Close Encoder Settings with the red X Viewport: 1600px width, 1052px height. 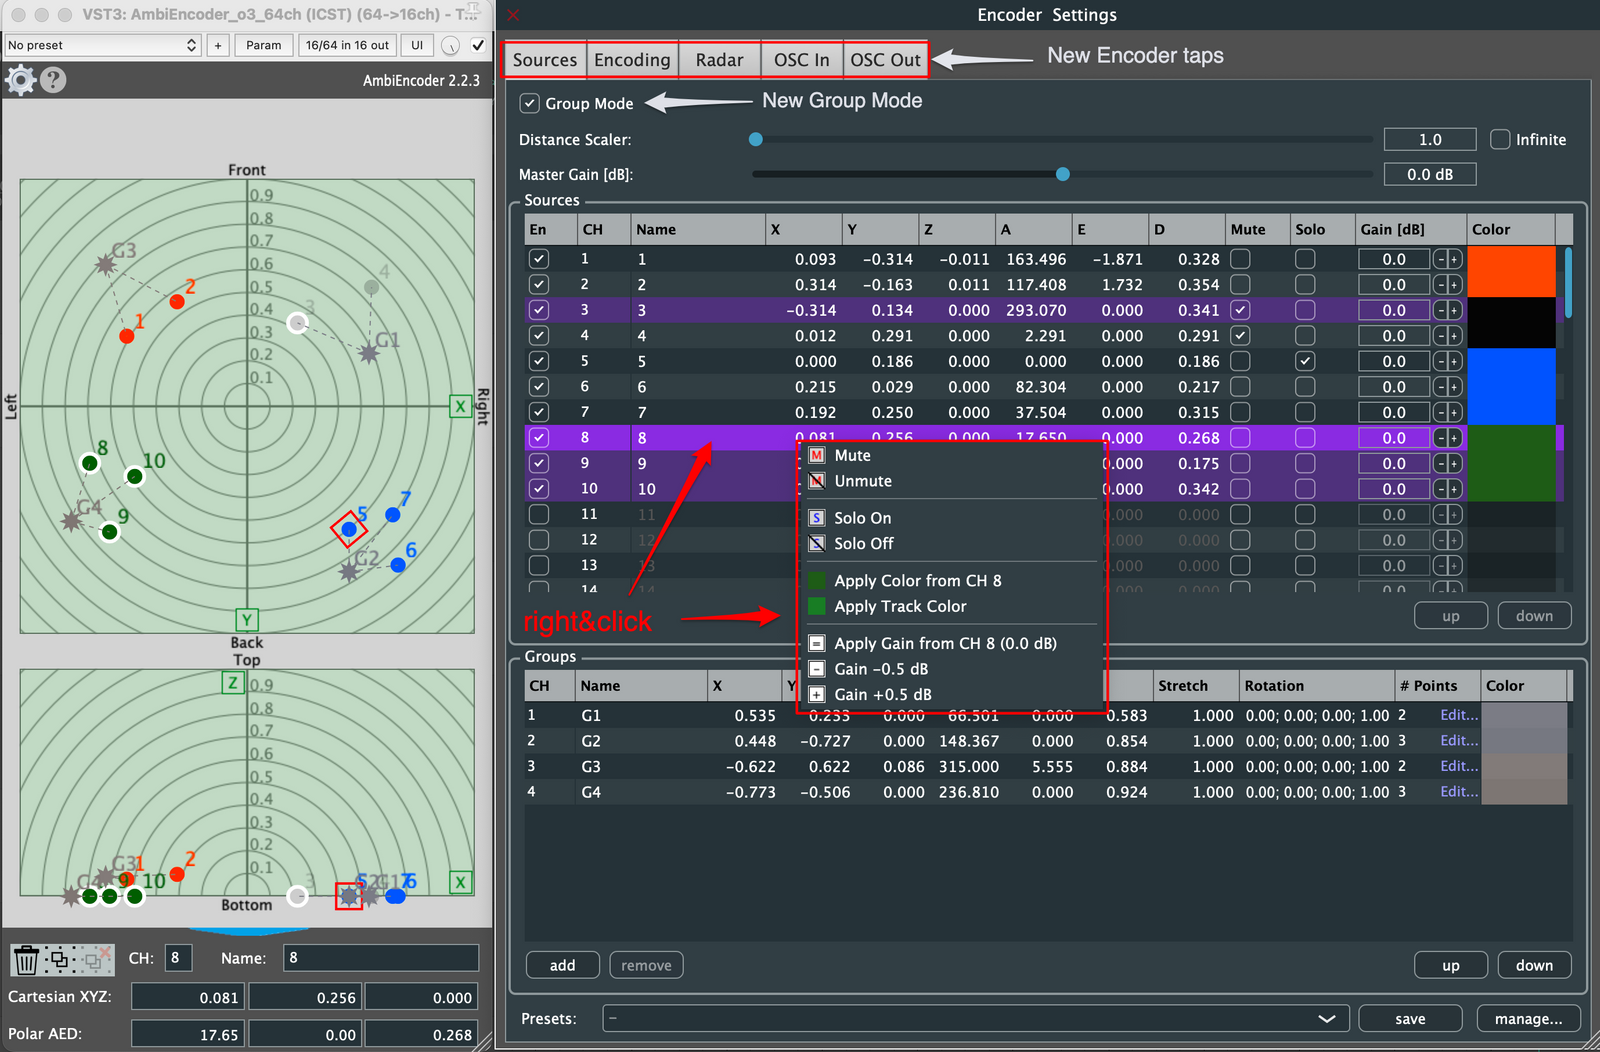[x=513, y=15]
